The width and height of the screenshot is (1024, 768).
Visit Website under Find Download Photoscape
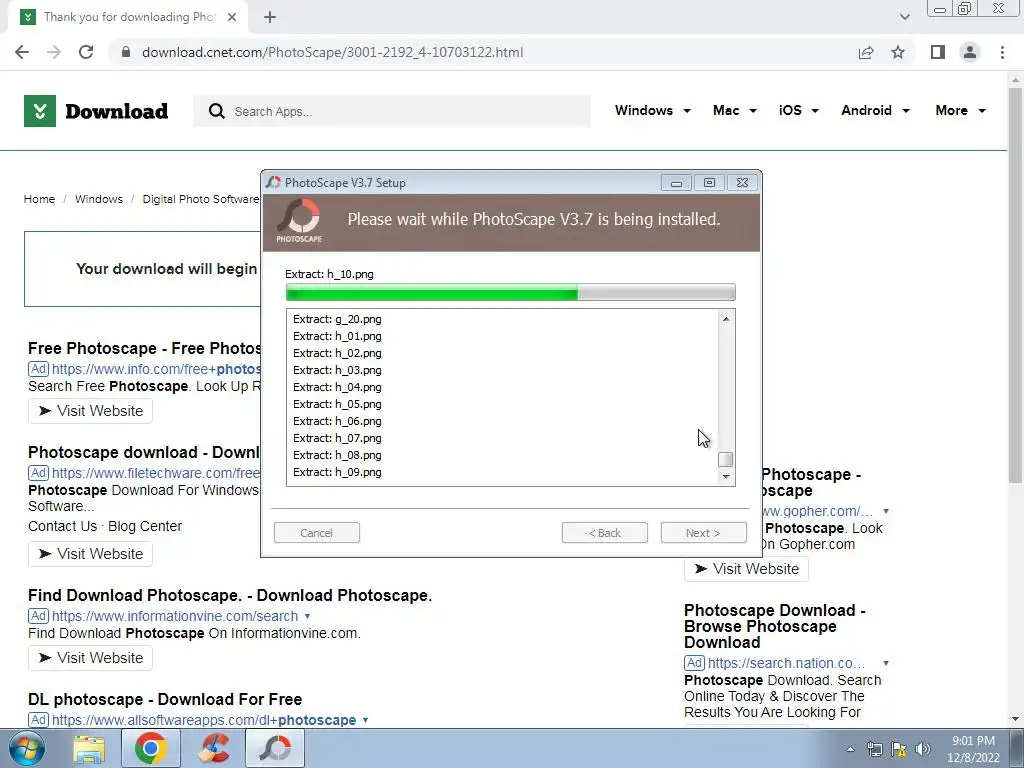tap(90, 658)
